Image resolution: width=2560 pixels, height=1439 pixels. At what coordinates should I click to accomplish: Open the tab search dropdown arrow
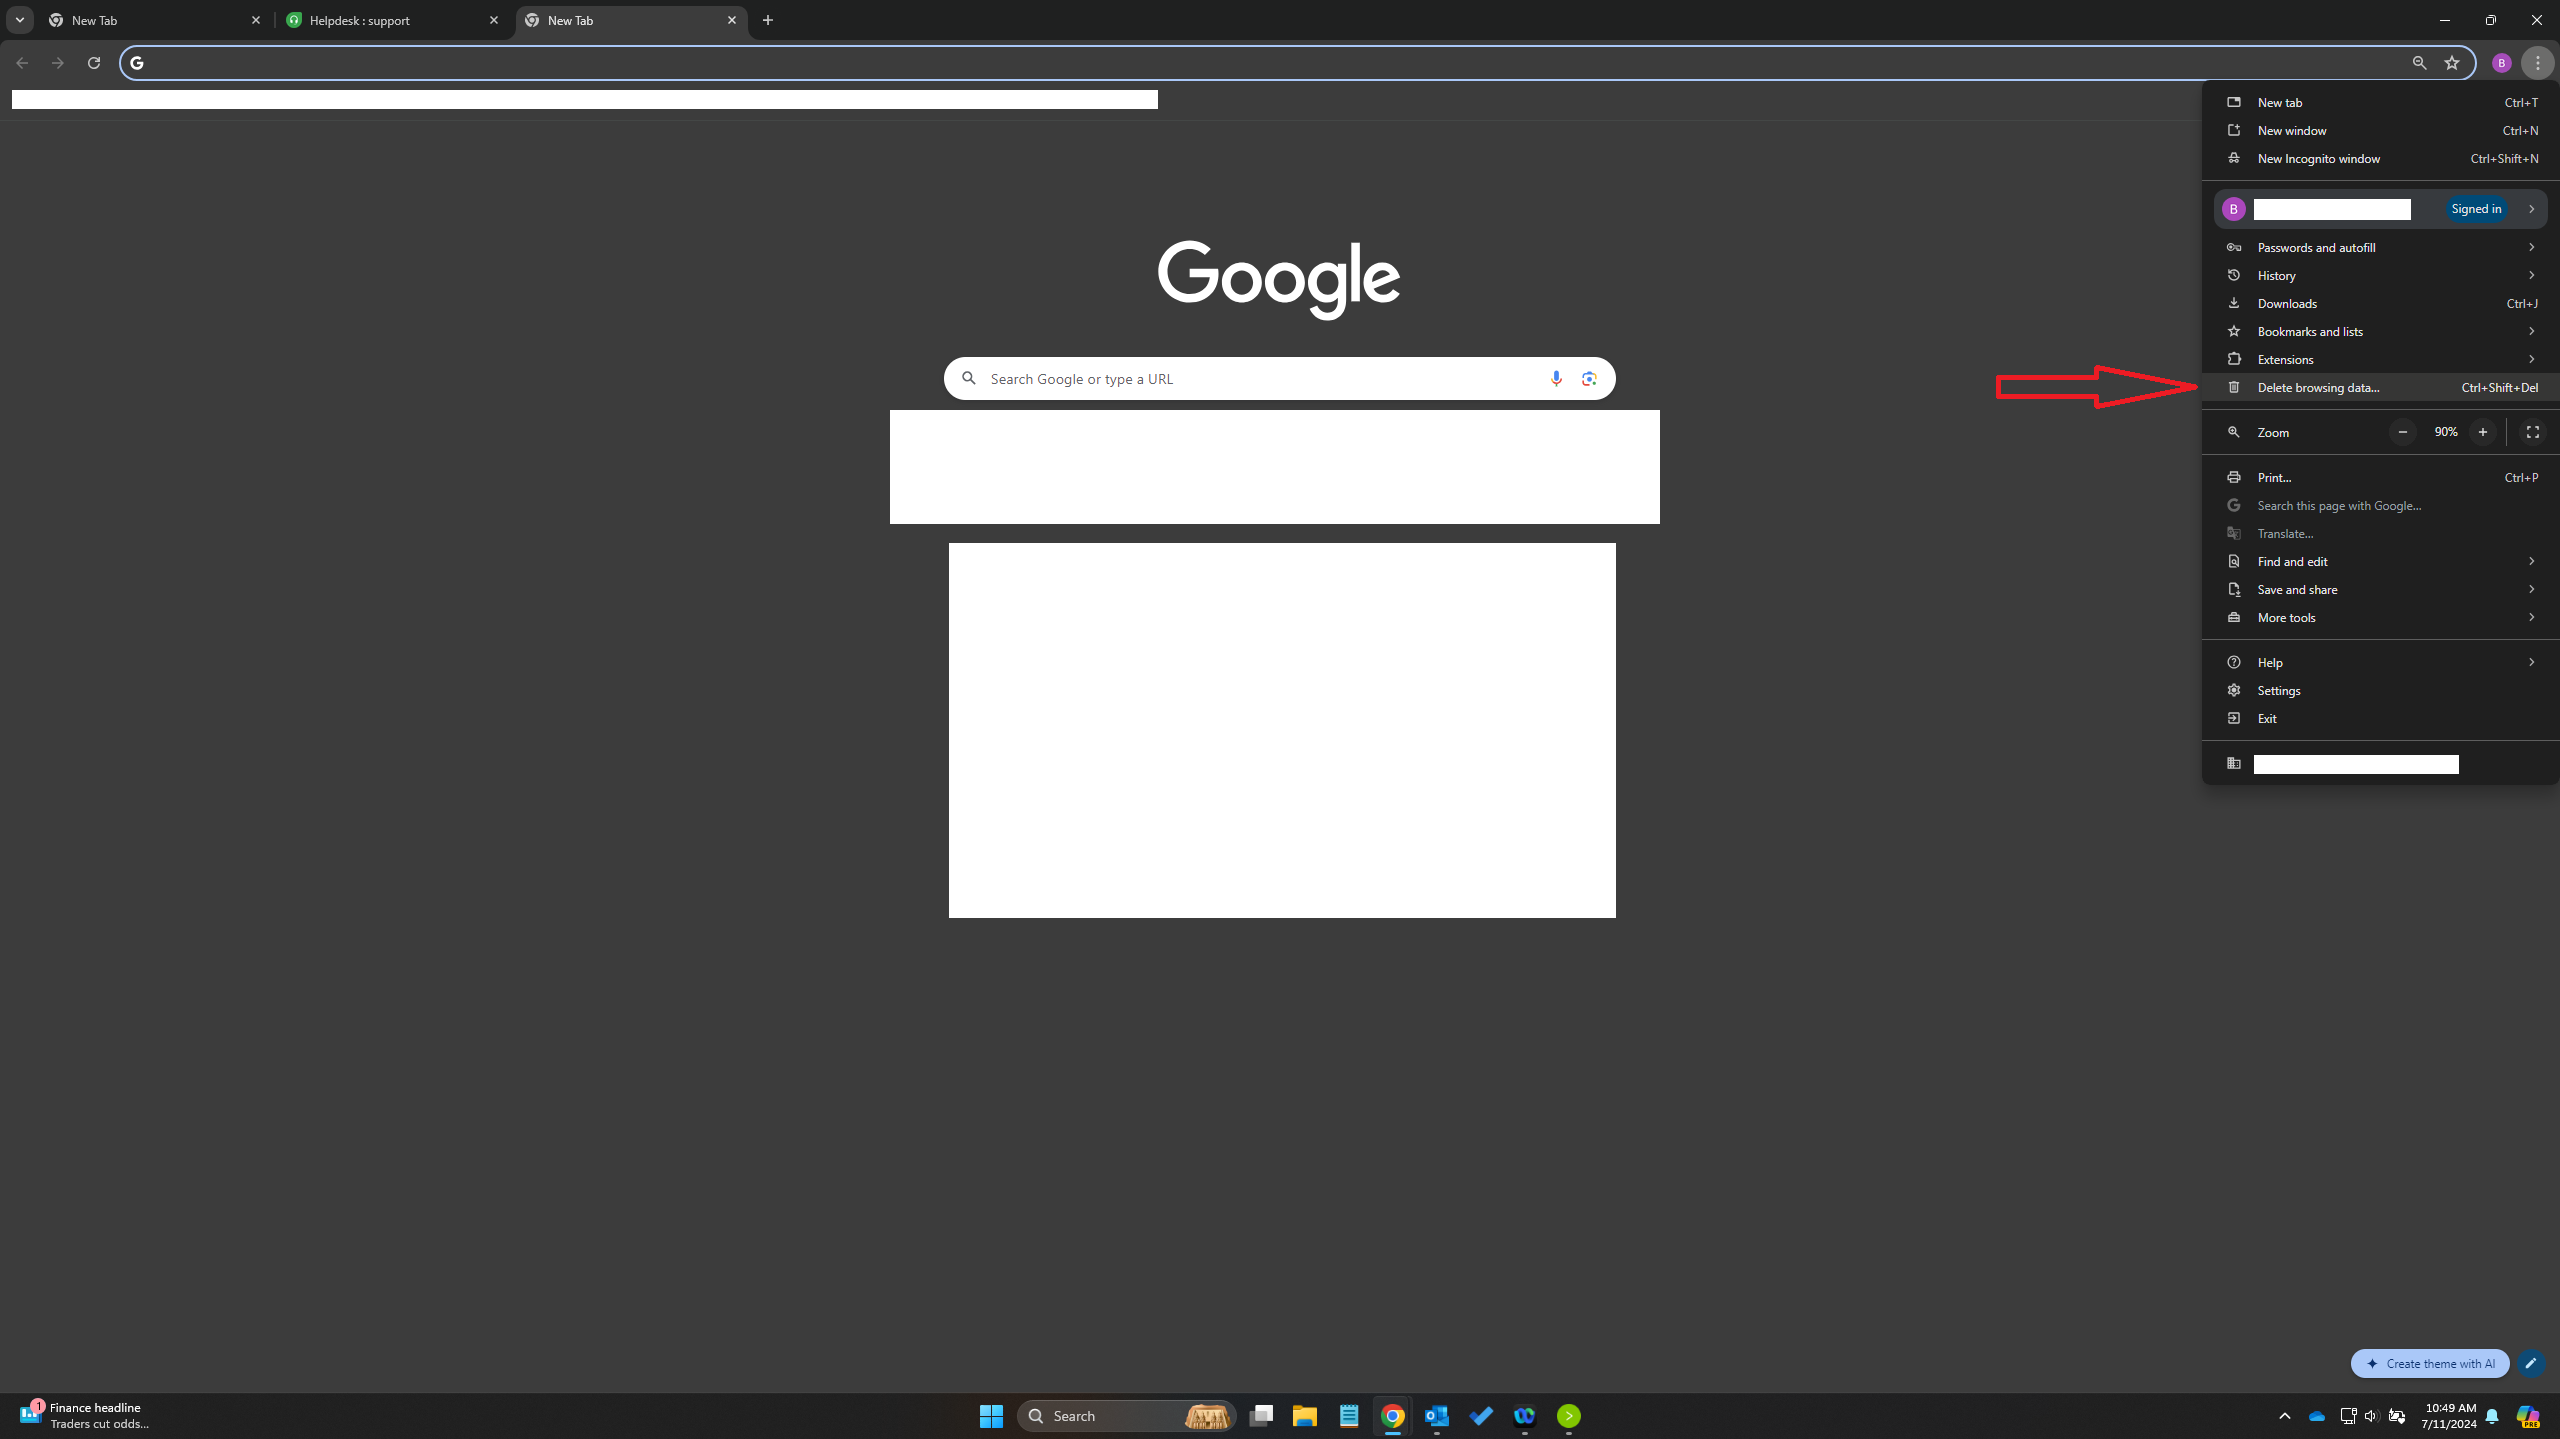pos(19,20)
